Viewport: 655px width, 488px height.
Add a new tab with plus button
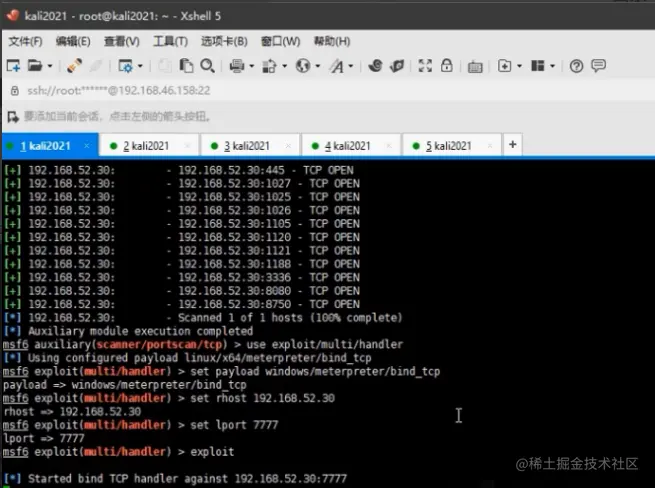point(513,145)
